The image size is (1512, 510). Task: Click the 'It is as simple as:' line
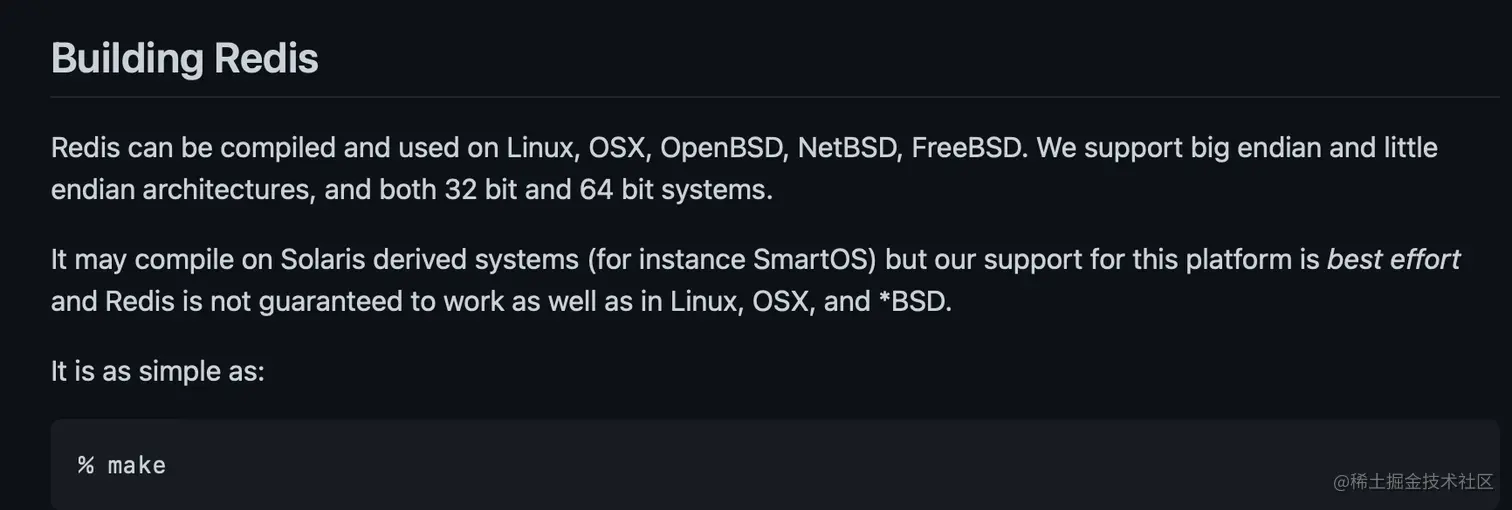point(158,371)
